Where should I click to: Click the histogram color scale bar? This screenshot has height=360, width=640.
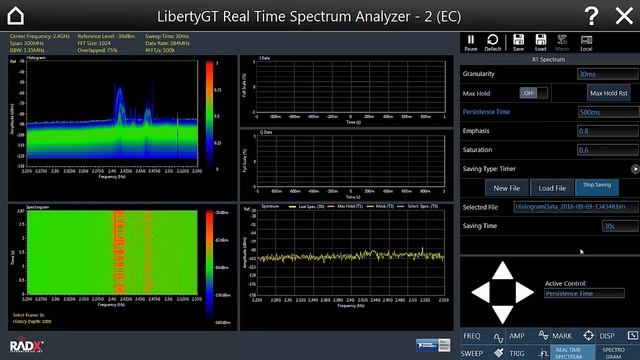point(209,114)
